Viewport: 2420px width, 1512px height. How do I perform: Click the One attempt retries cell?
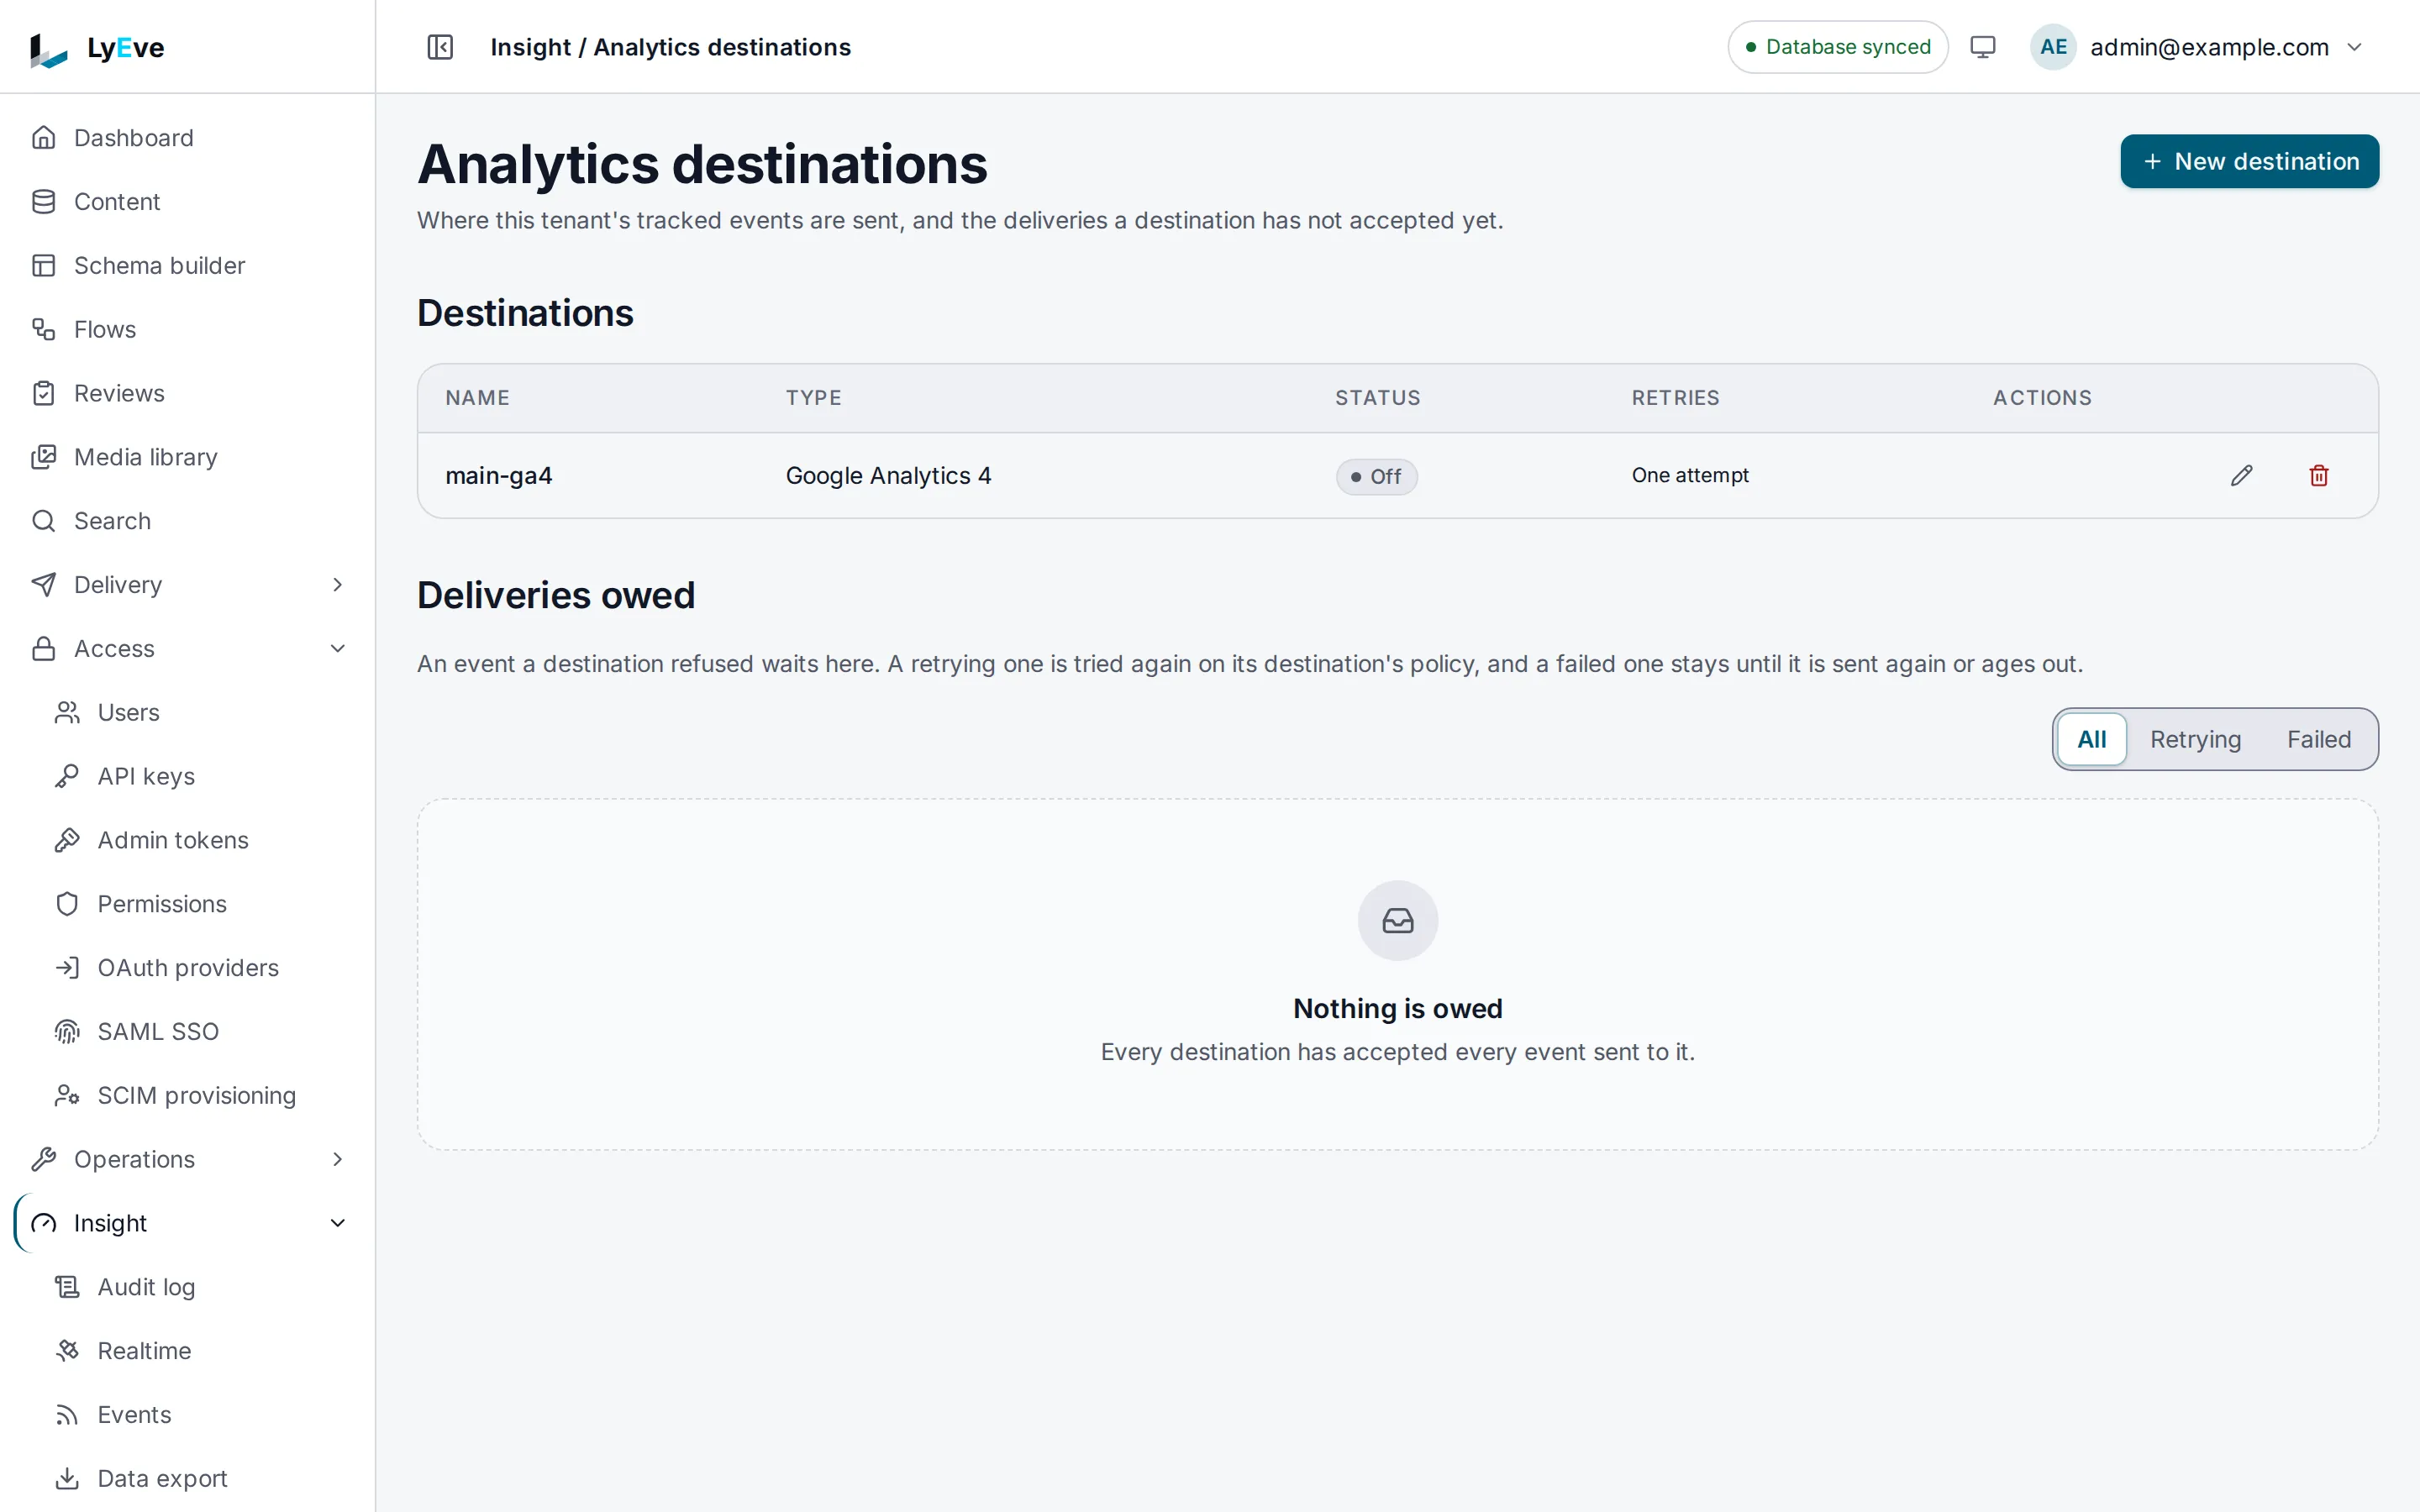(1690, 476)
